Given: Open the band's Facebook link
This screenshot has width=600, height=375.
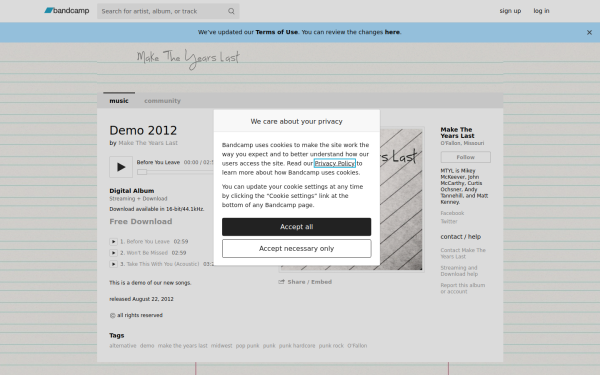Looking at the screenshot, I should click(452, 213).
